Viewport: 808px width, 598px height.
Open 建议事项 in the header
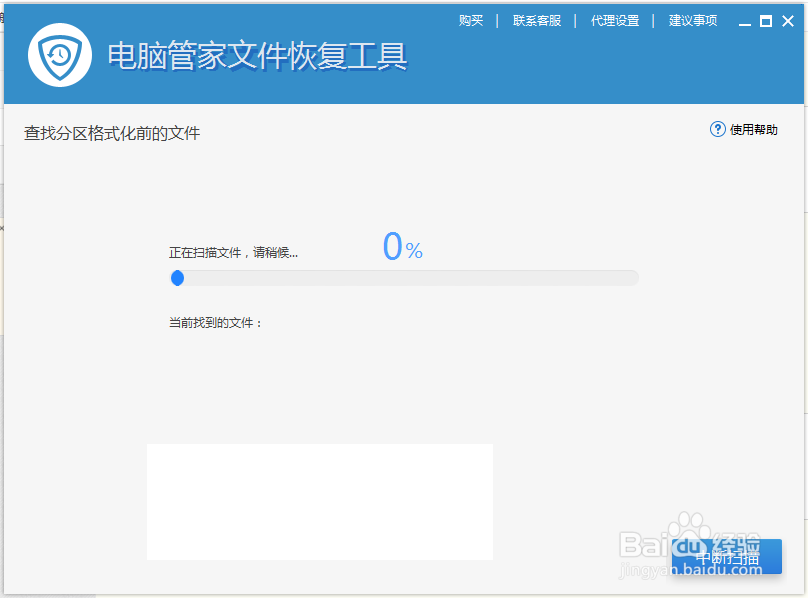(x=693, y=21)
